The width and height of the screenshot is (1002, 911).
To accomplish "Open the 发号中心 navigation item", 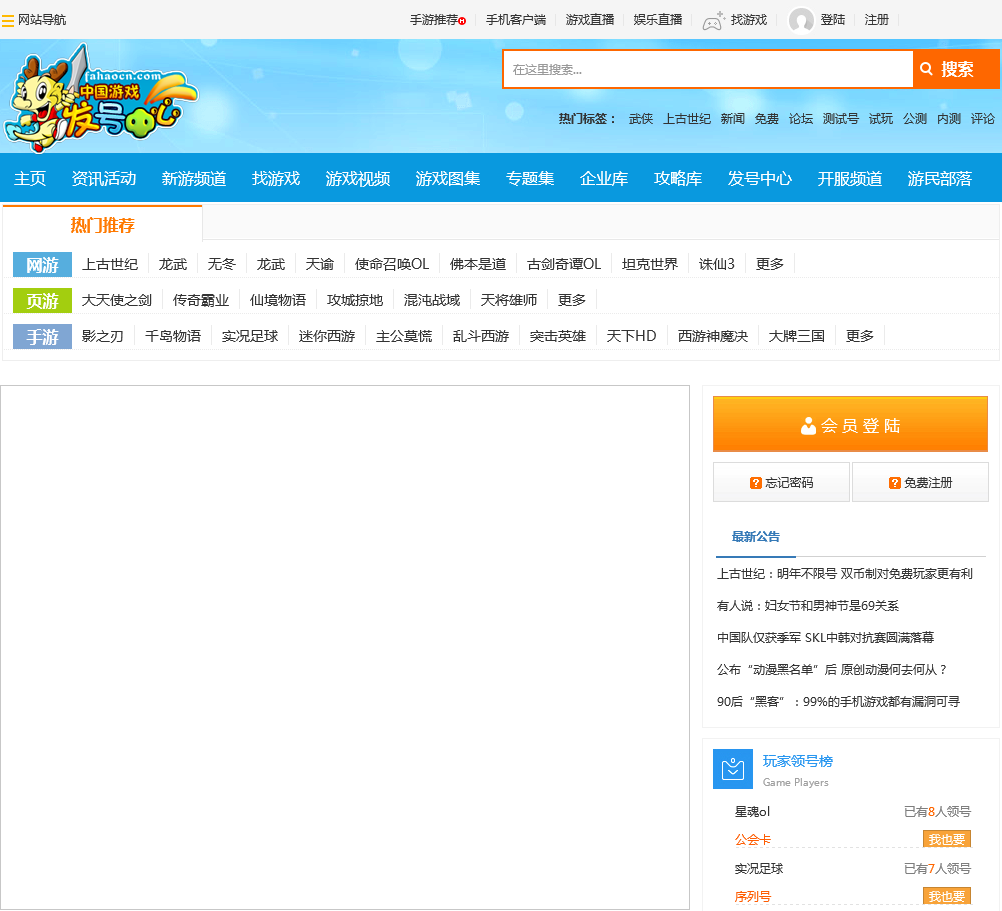I will [x=759, y=178].
